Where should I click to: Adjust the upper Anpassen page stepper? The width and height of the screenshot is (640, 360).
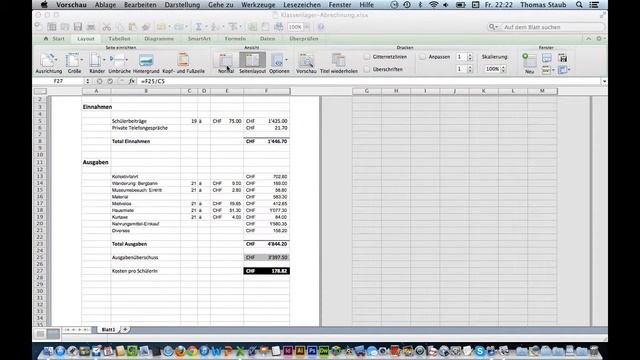tap(470, 57)
